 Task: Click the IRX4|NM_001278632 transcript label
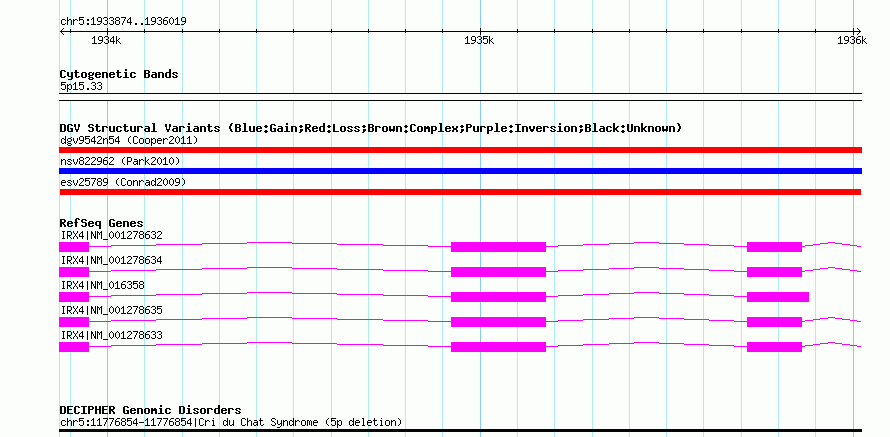coord(111,235)
